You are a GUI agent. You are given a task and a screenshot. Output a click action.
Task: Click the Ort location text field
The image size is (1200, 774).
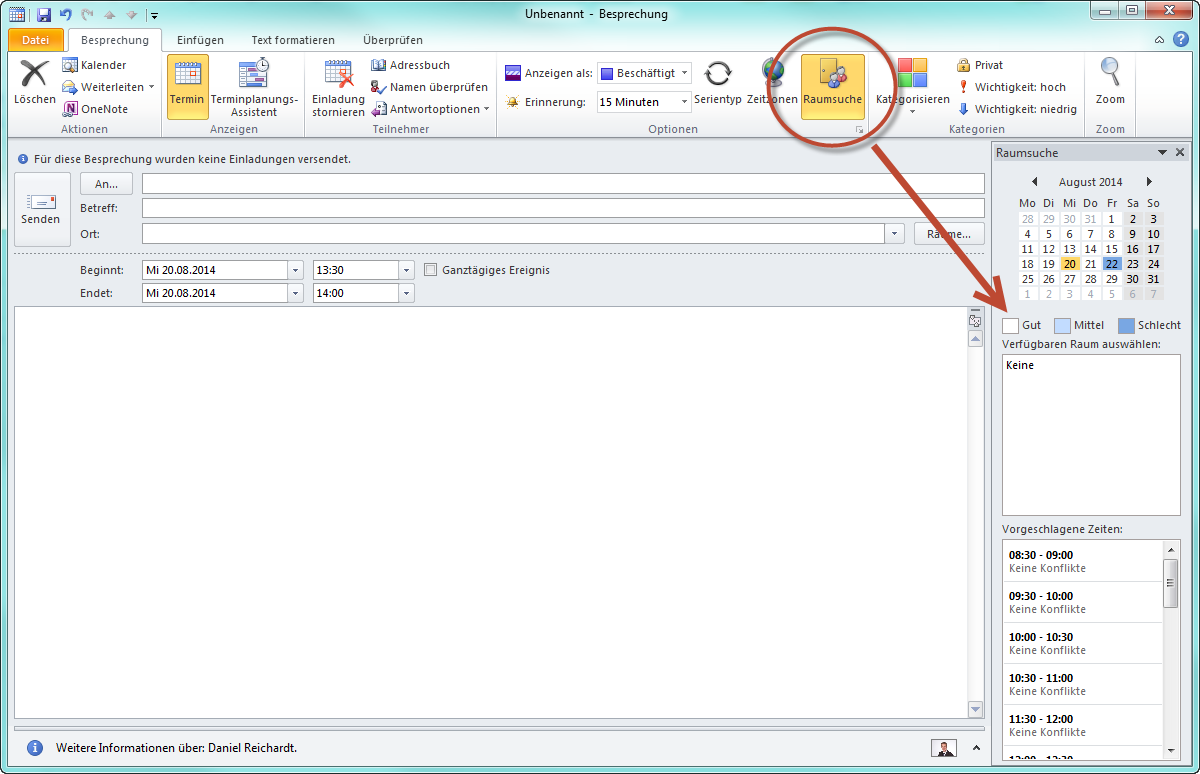[x=514, y=234]
